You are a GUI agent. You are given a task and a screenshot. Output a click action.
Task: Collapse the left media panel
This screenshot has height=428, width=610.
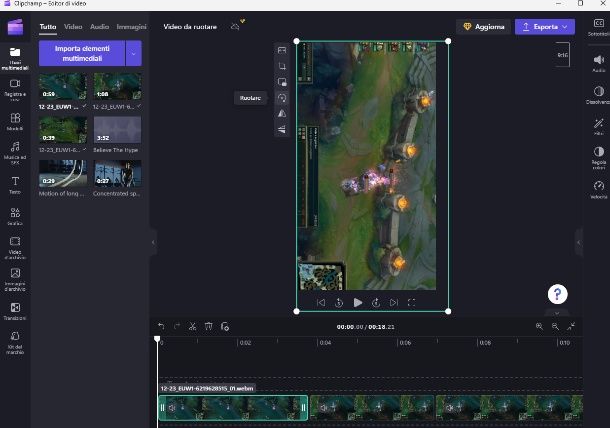point(153,242)
